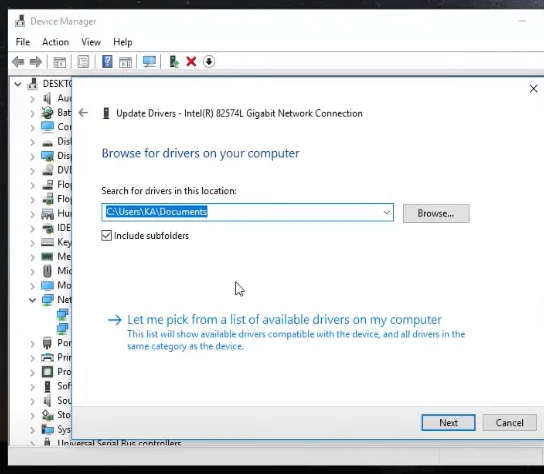
Task: Open the Help question mark toolbar icon
Action: [107, 62]
